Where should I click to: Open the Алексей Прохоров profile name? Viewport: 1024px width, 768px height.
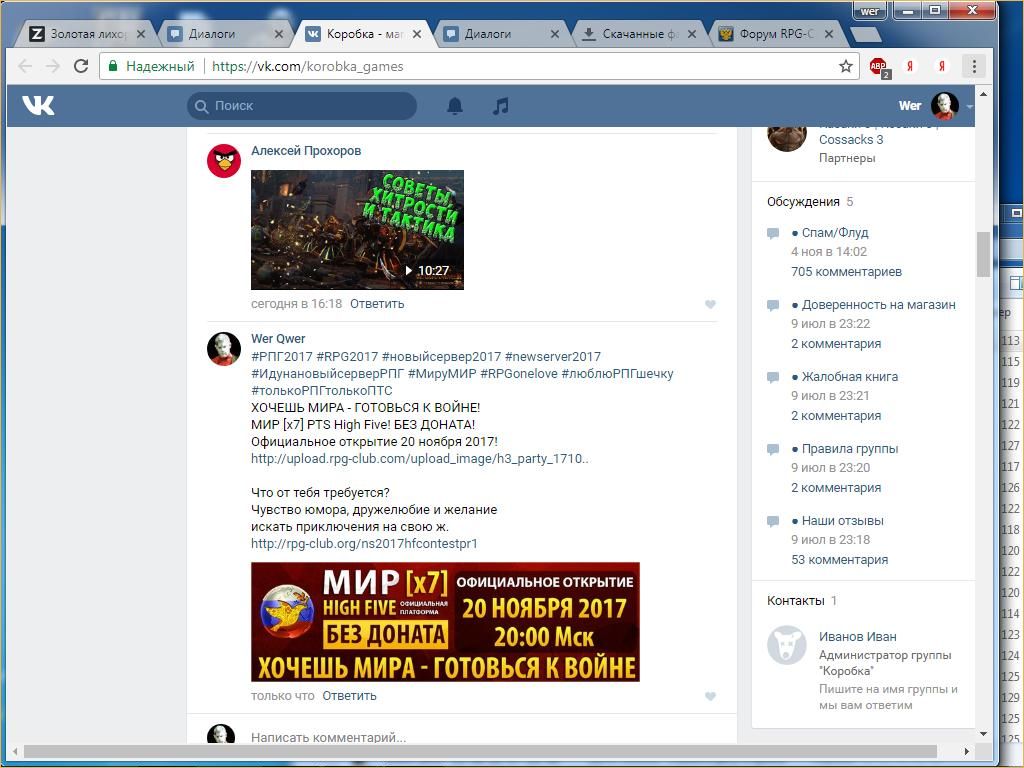point(306,151)
